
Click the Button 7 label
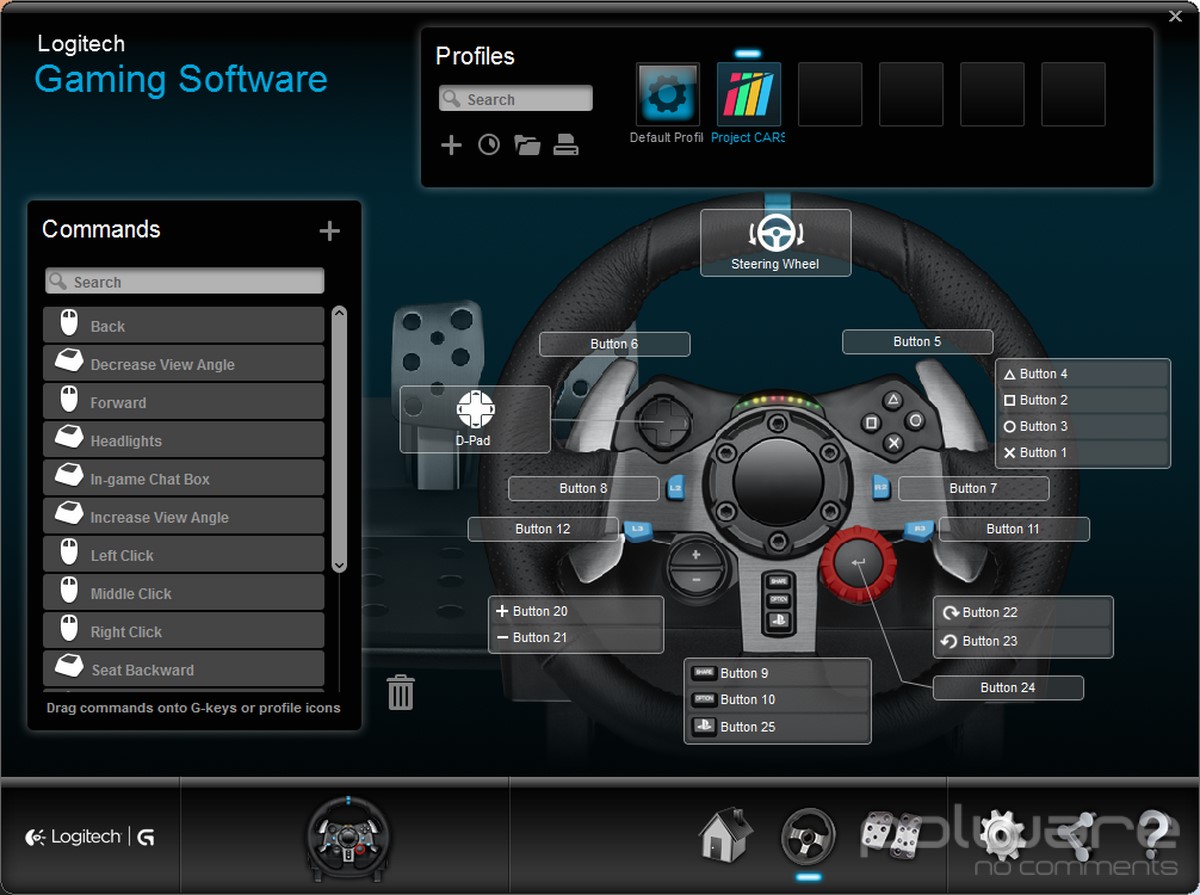(973, 488)
